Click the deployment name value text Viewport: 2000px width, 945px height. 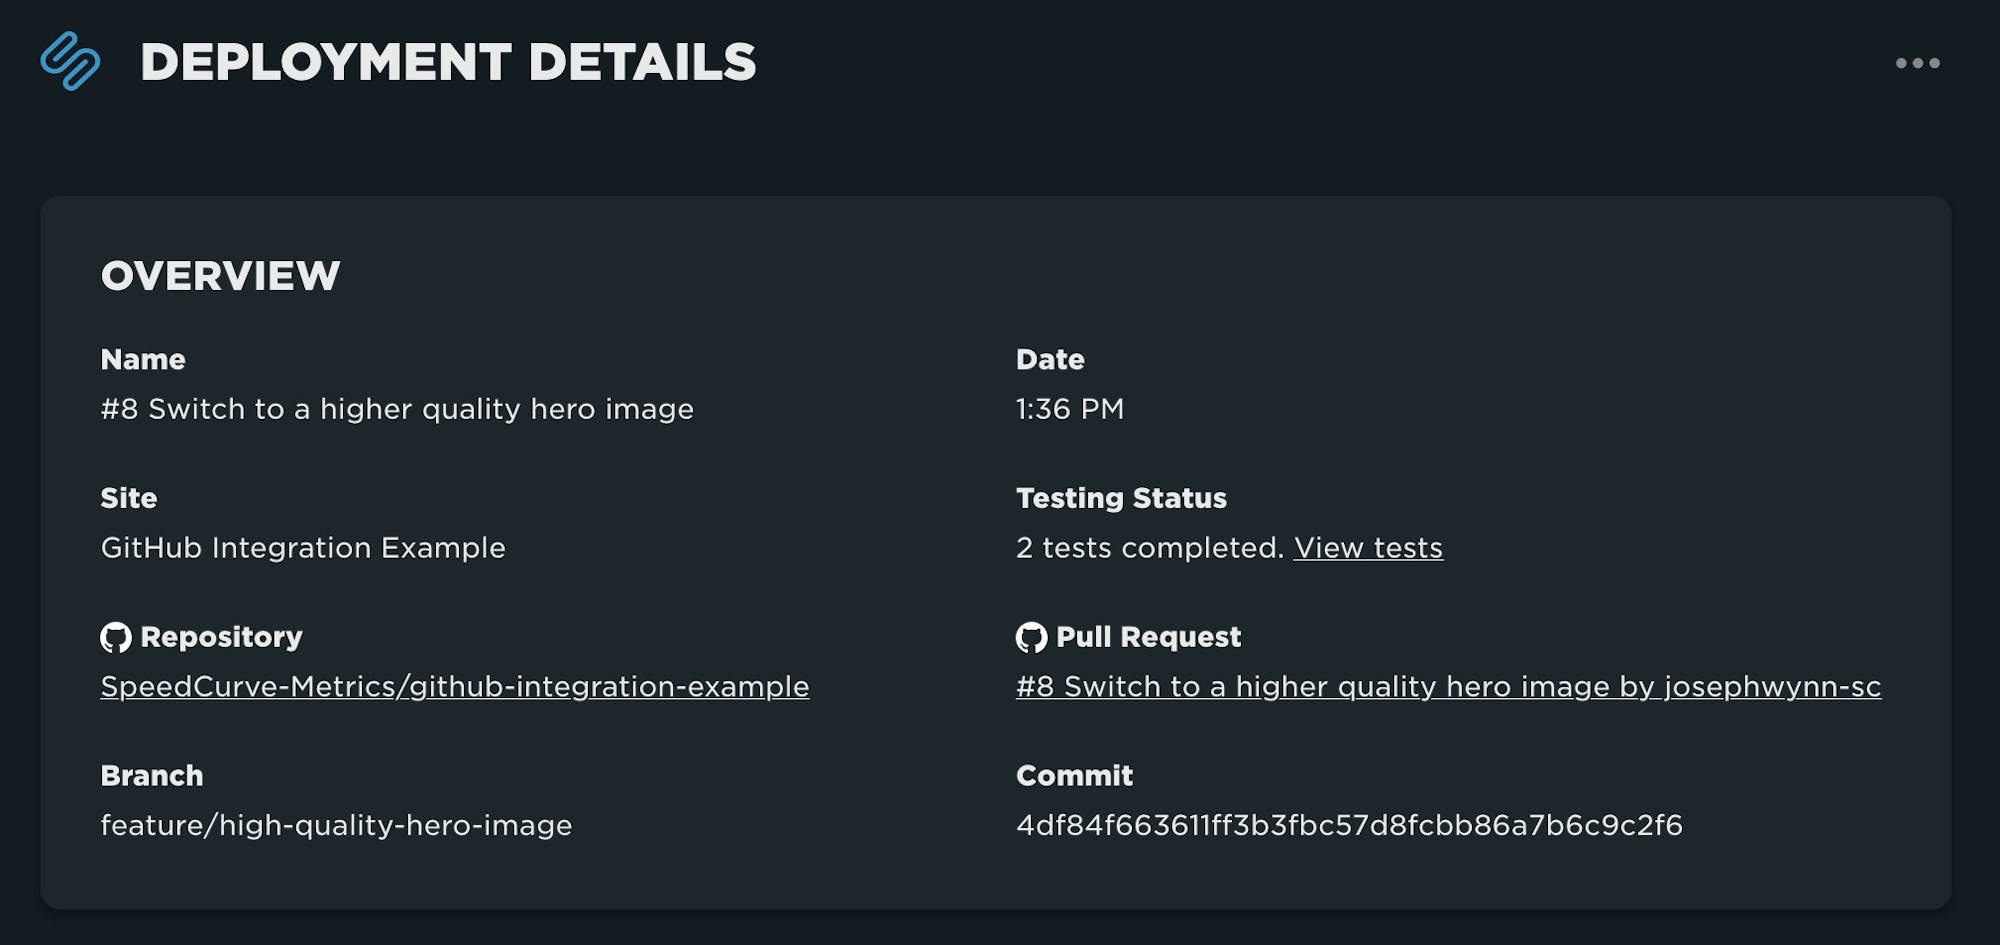pos(397,409)
